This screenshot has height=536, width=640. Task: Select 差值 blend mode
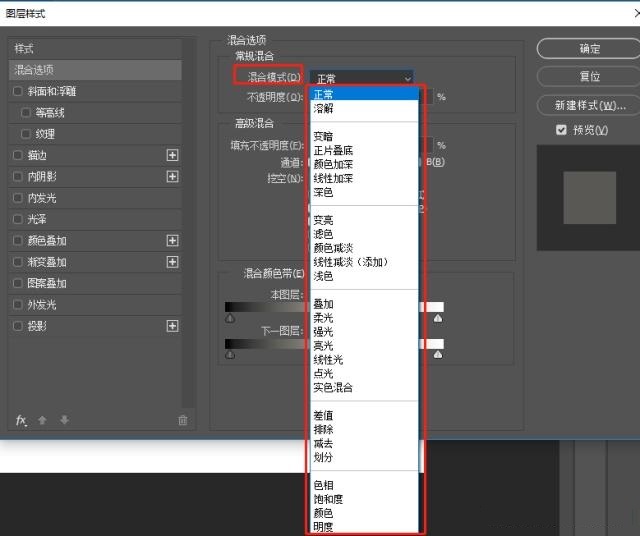point(364,415)
